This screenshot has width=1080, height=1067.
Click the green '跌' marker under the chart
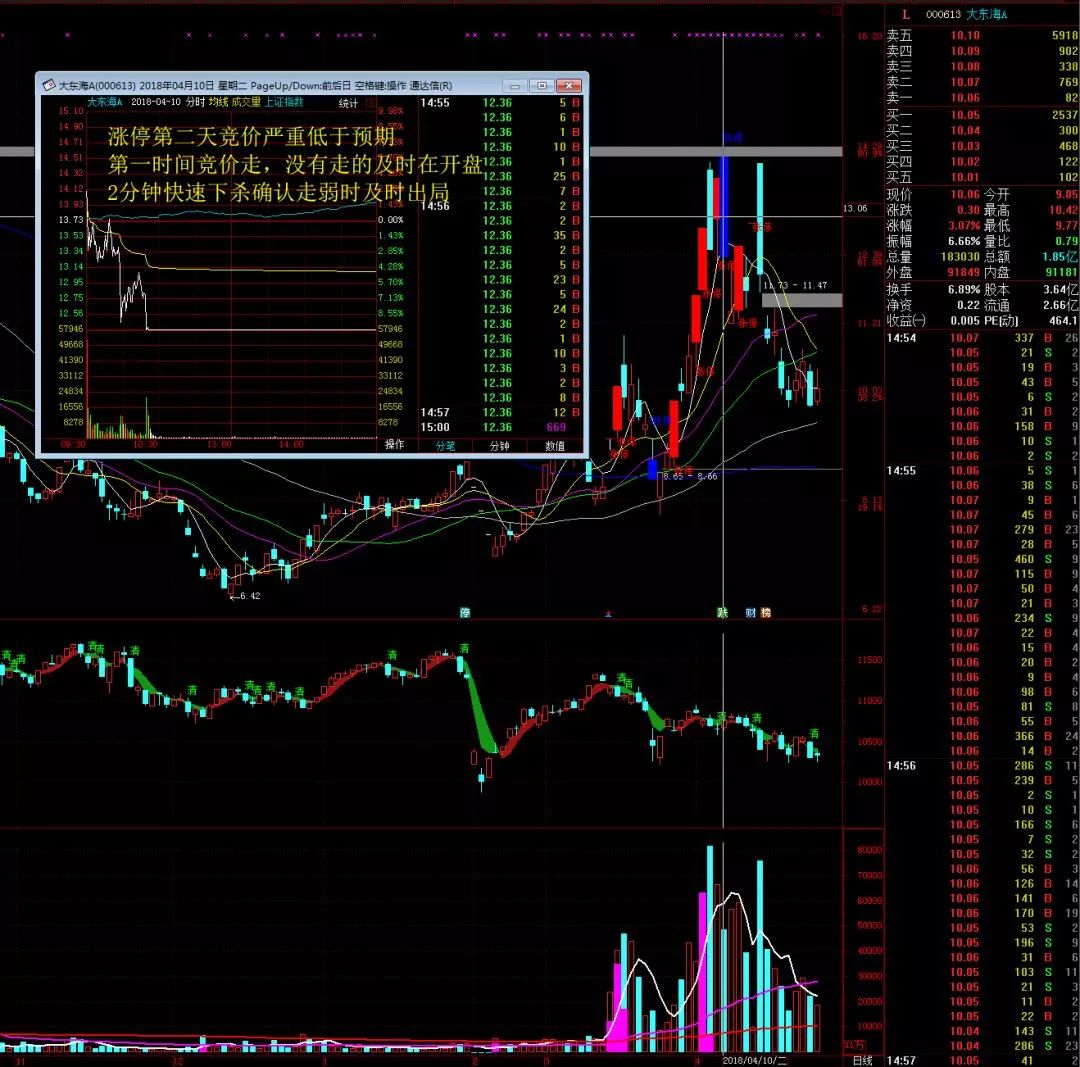(722, 612)
